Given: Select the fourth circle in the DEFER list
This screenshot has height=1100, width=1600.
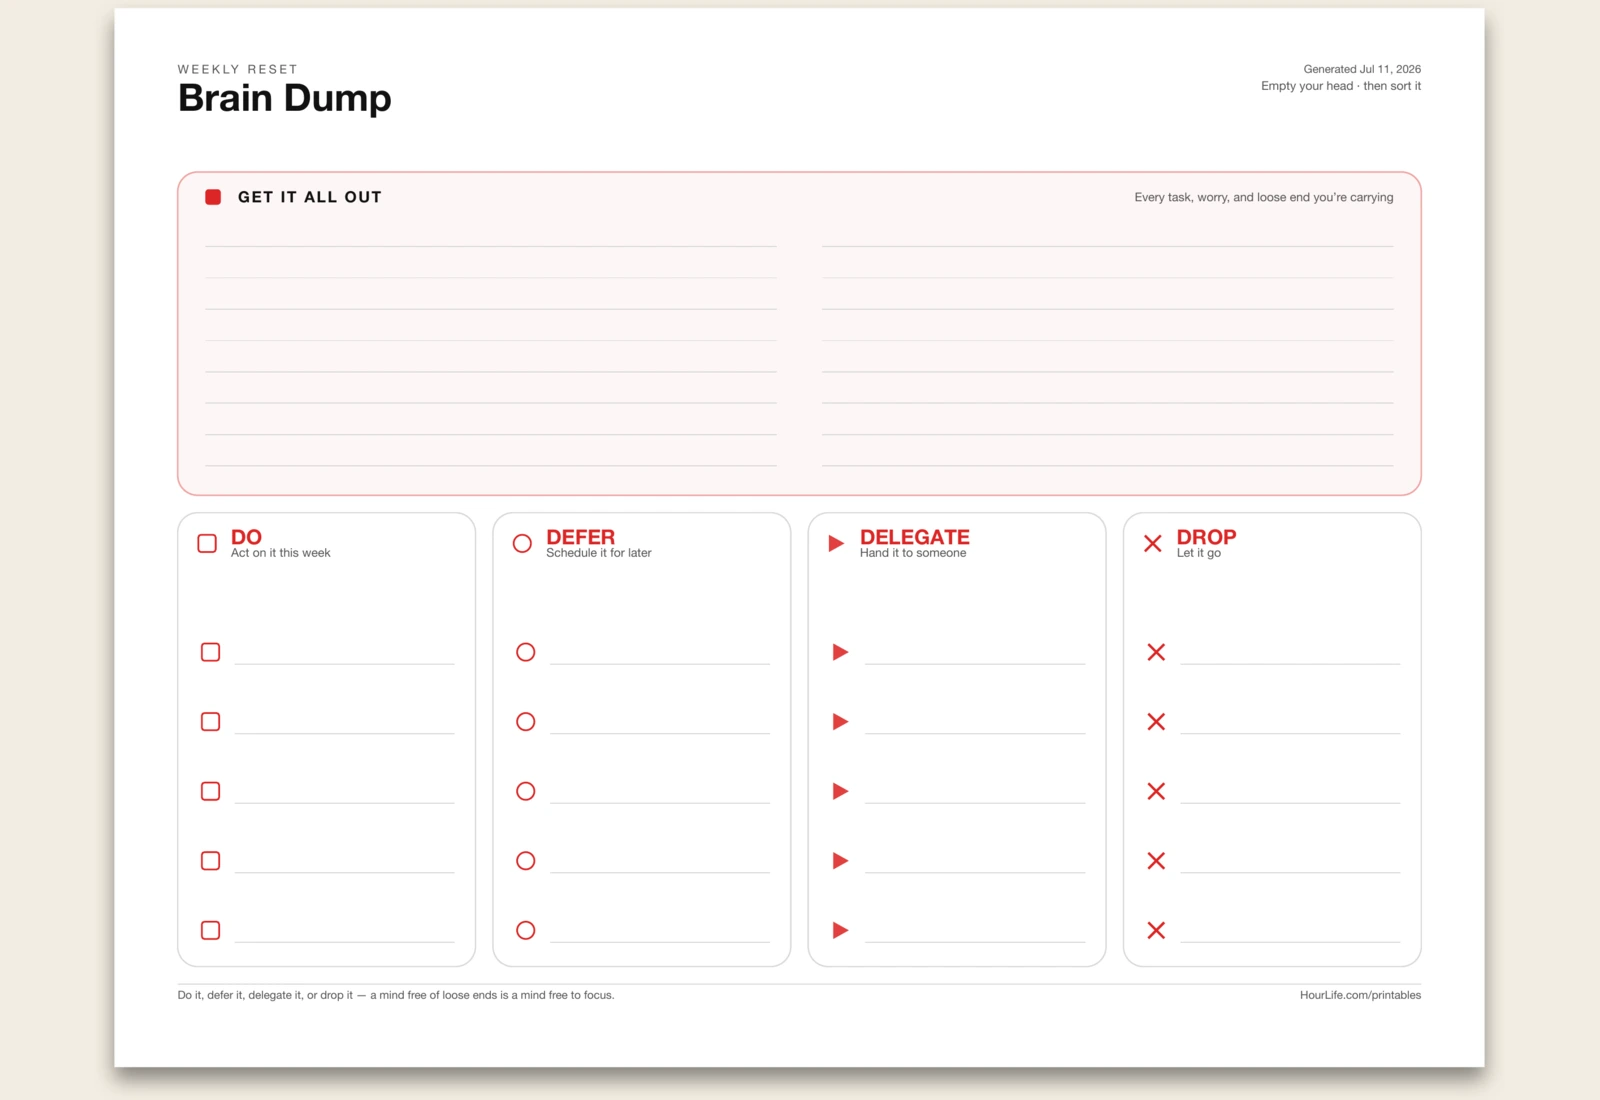Looking at the screenshot, I should 525,860.
